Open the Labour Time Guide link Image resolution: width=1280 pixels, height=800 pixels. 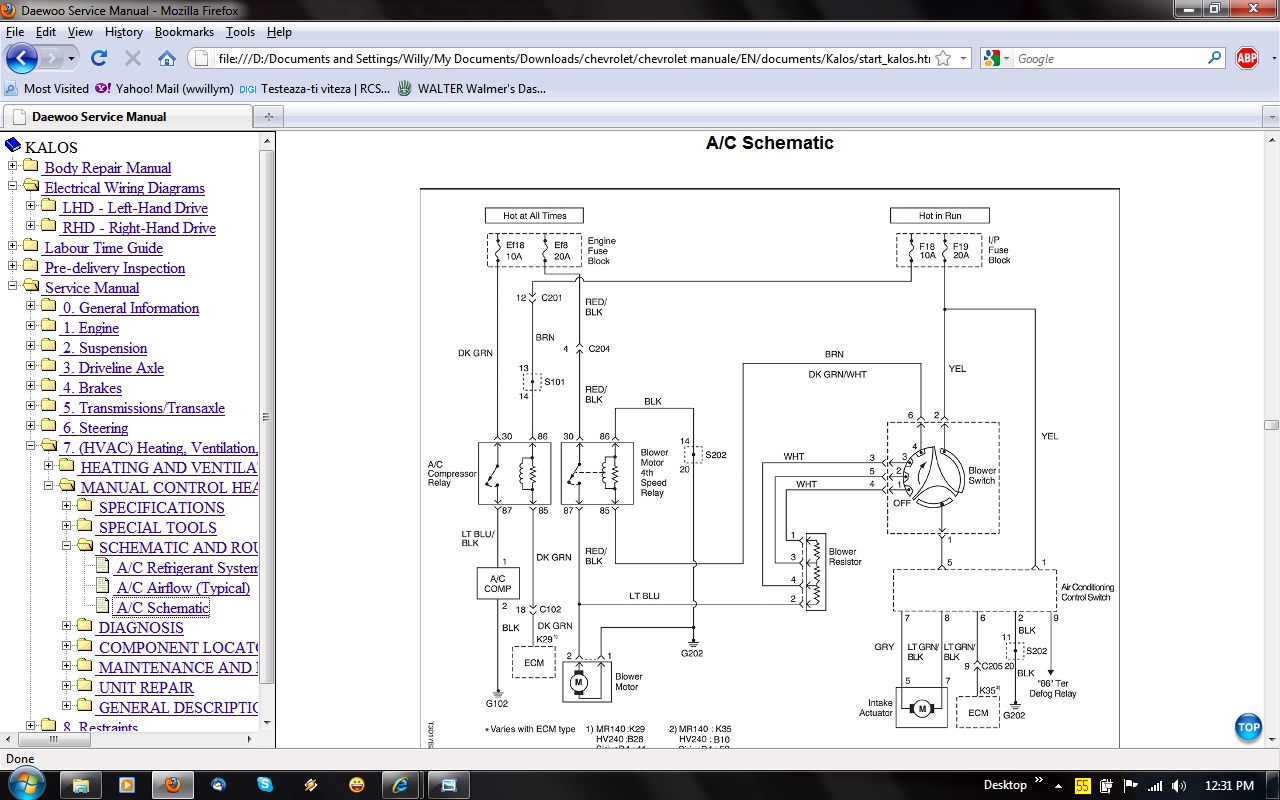click(103, 248)
